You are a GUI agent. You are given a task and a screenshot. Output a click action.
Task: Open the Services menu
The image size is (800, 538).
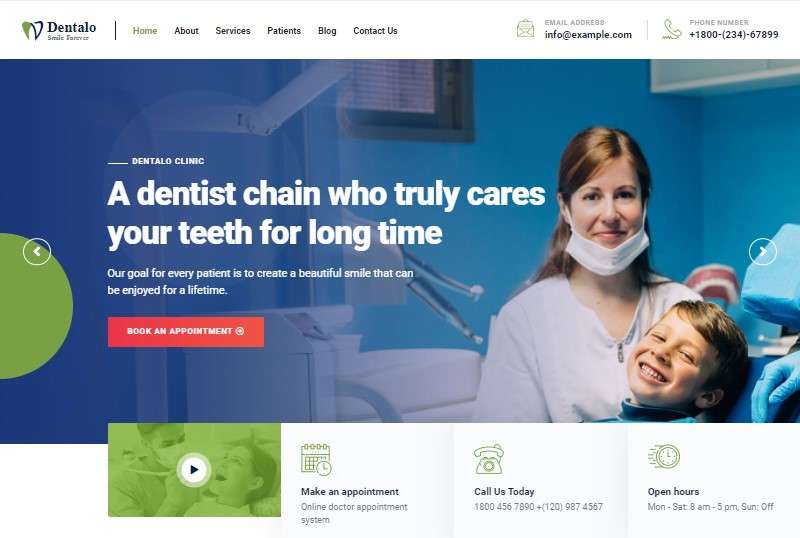click(233, 31)
